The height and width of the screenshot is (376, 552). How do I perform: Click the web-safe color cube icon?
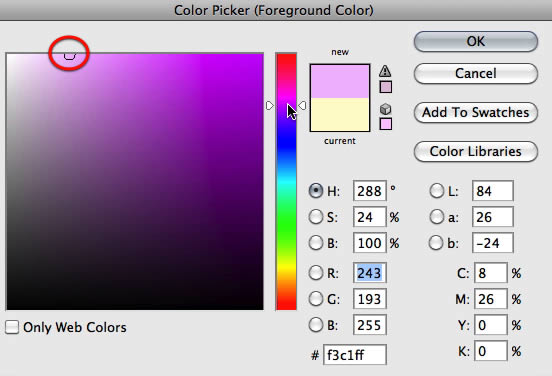[x=385, y=109]
